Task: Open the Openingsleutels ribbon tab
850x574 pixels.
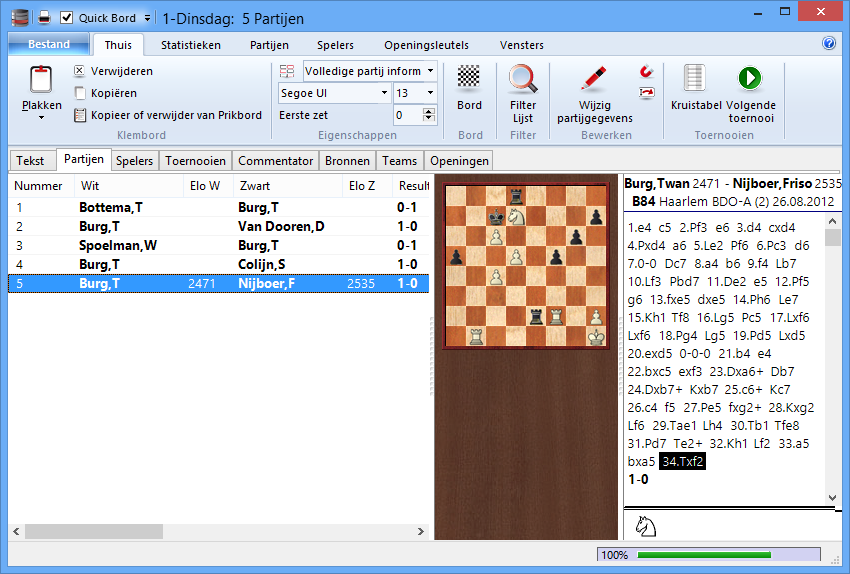Action: point(427,45)
